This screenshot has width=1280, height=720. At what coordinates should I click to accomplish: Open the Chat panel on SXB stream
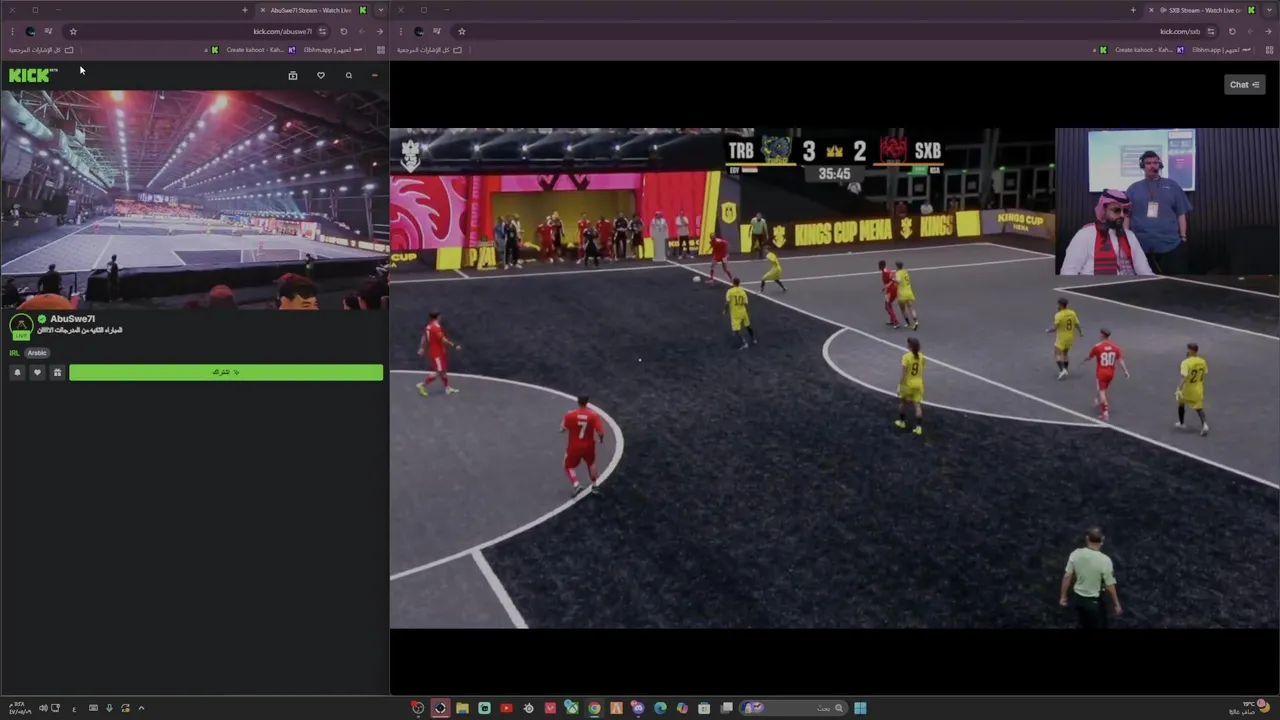1244,85
